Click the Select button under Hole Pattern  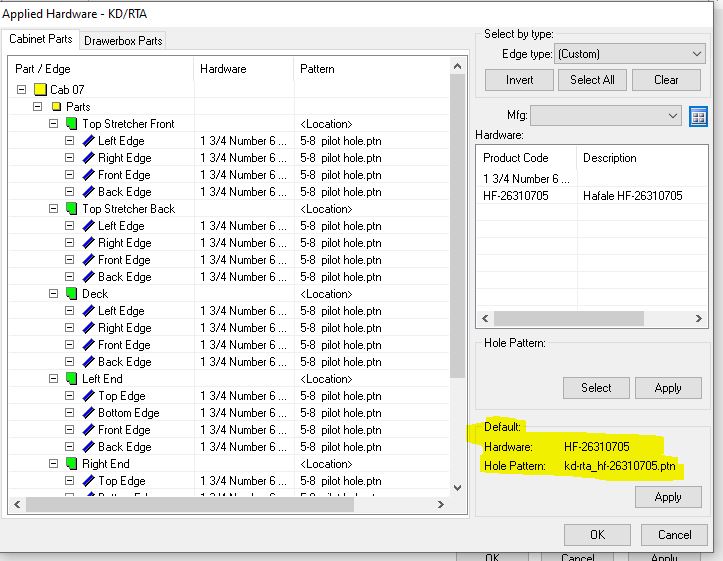click(596, 388)
